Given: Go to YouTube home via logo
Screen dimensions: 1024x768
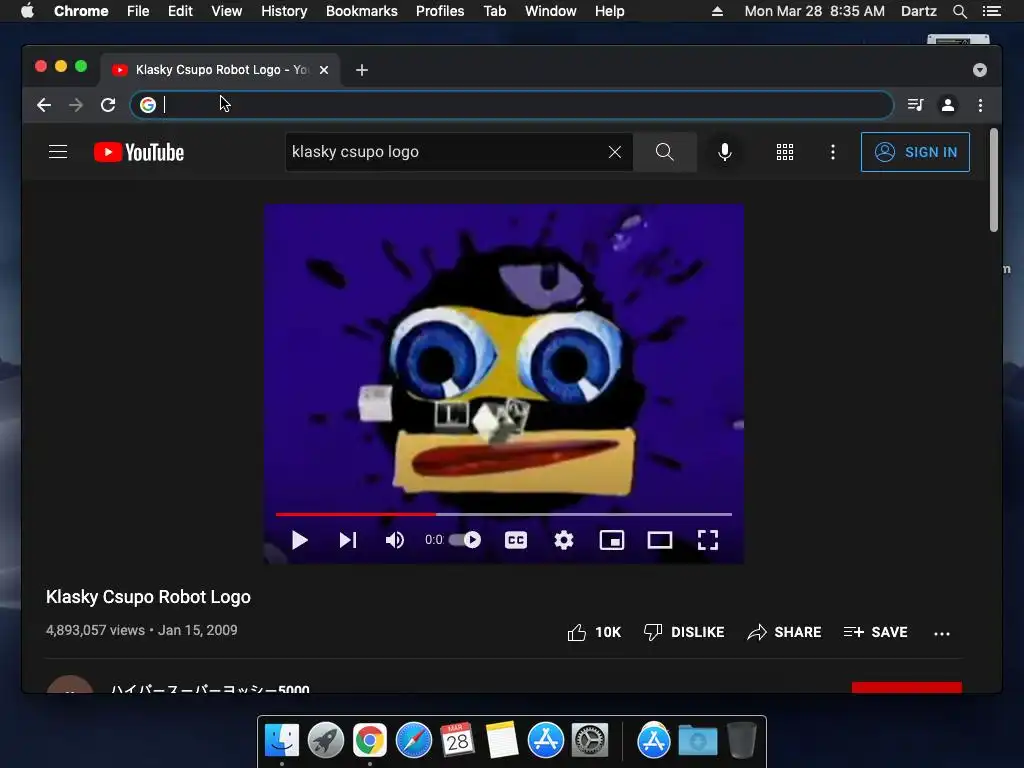Looking at the screenshot, I should pos(139,152).
